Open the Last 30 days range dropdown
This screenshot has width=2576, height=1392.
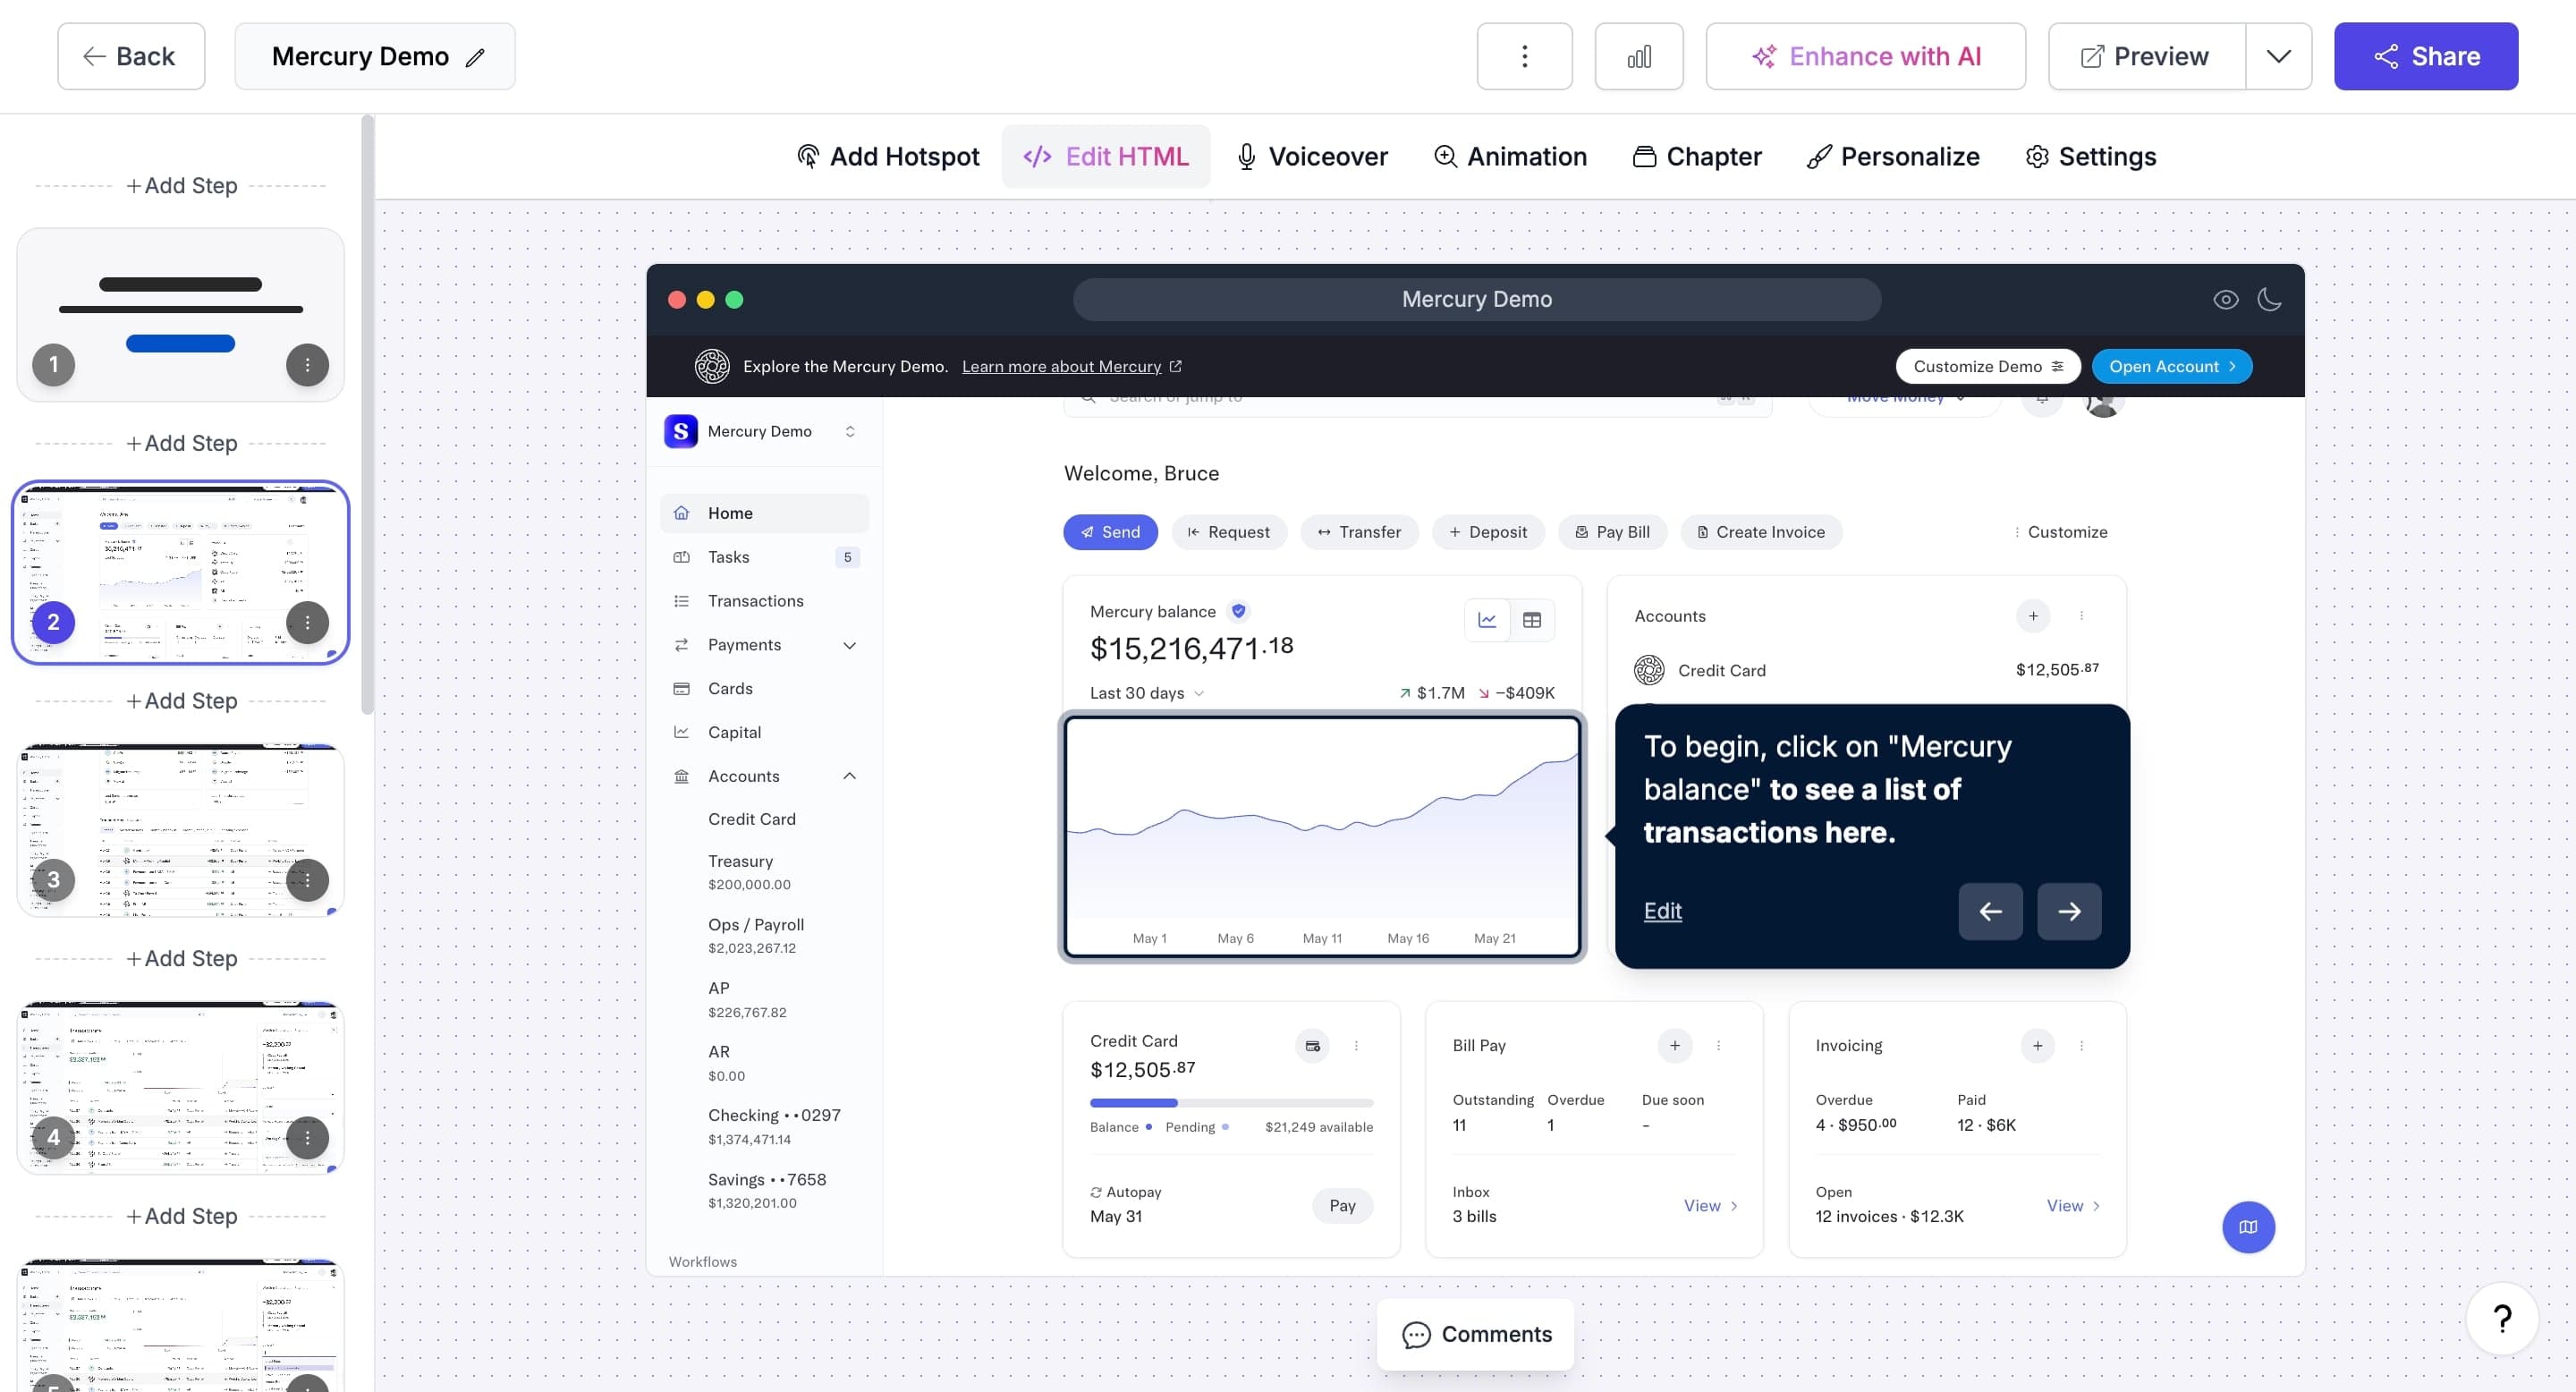click(1147, 693)
